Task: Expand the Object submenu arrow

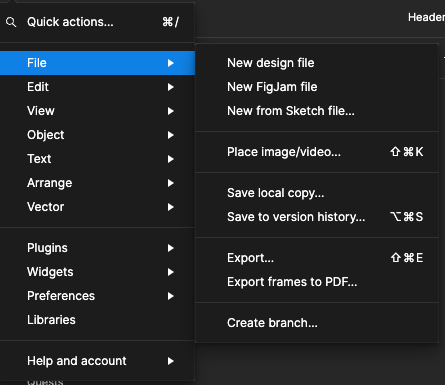Action: (x=171, y=135)
